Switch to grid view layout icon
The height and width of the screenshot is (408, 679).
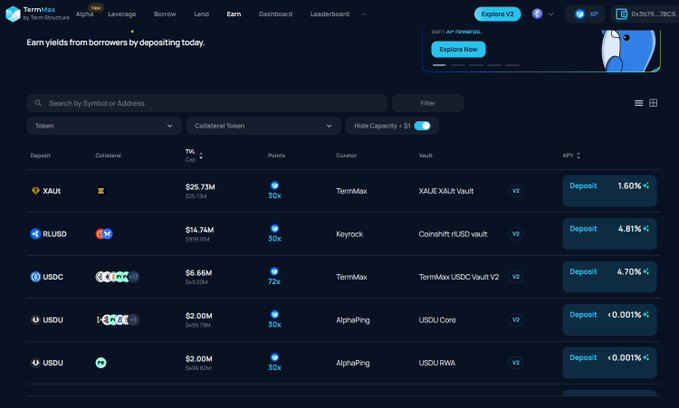tap(653, 103)
